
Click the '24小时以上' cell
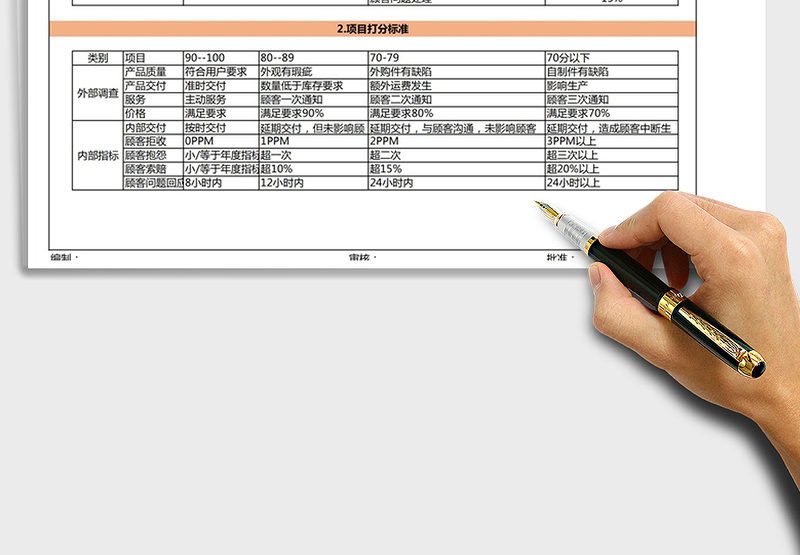(x=611, y=184)
